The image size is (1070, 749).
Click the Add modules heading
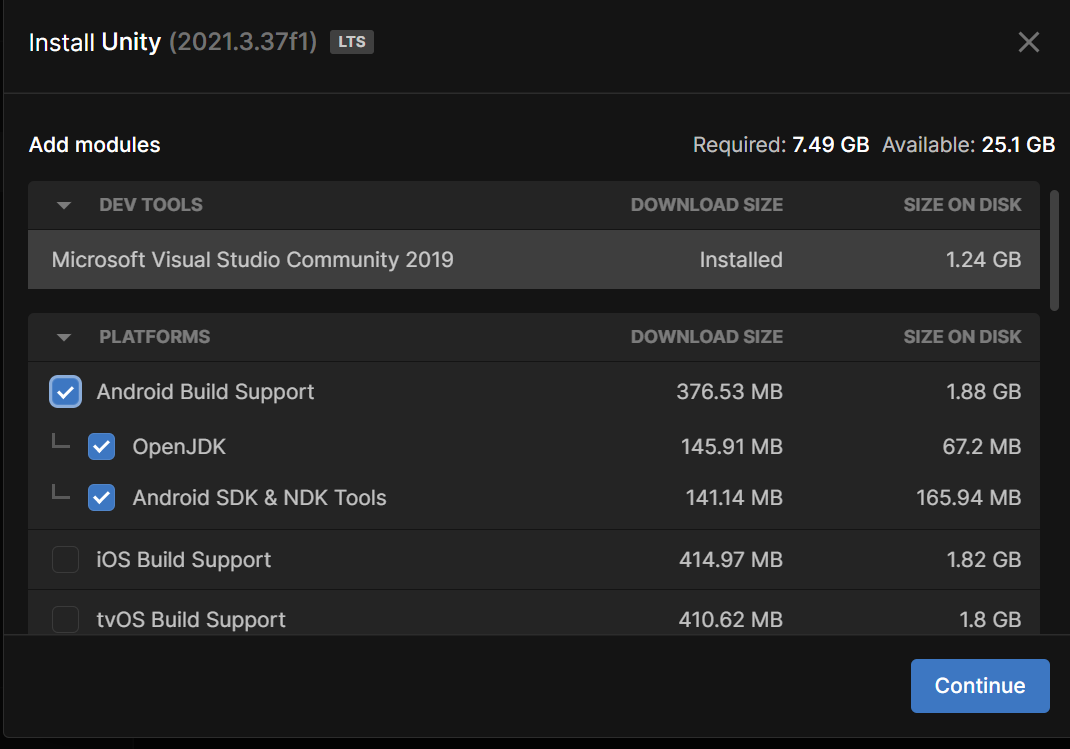click(93, 144)
